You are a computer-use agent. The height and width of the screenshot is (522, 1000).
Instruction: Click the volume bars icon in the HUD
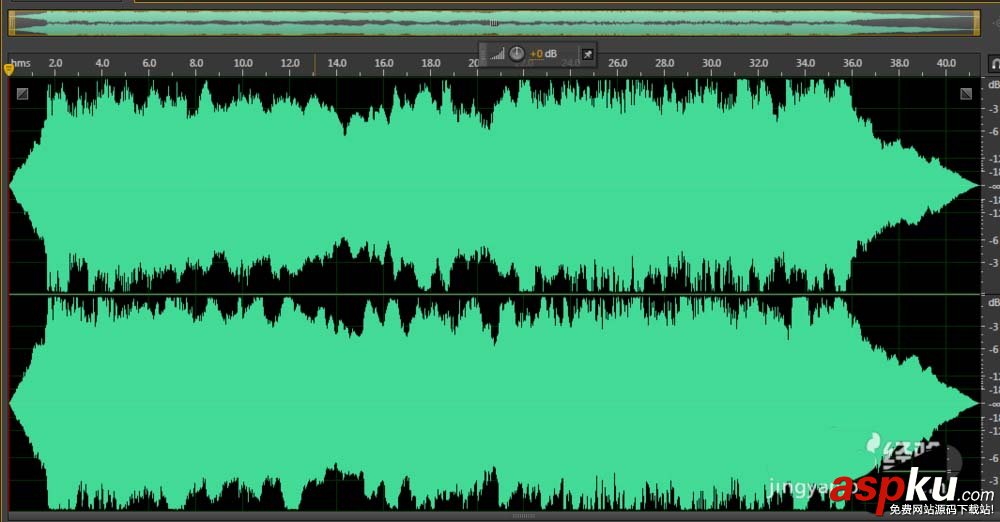pyautogui.click(x=497, y=54)
